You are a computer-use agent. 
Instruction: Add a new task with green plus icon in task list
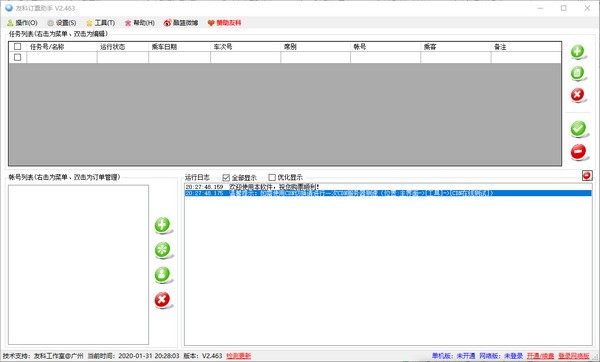(x=577, y=51)
